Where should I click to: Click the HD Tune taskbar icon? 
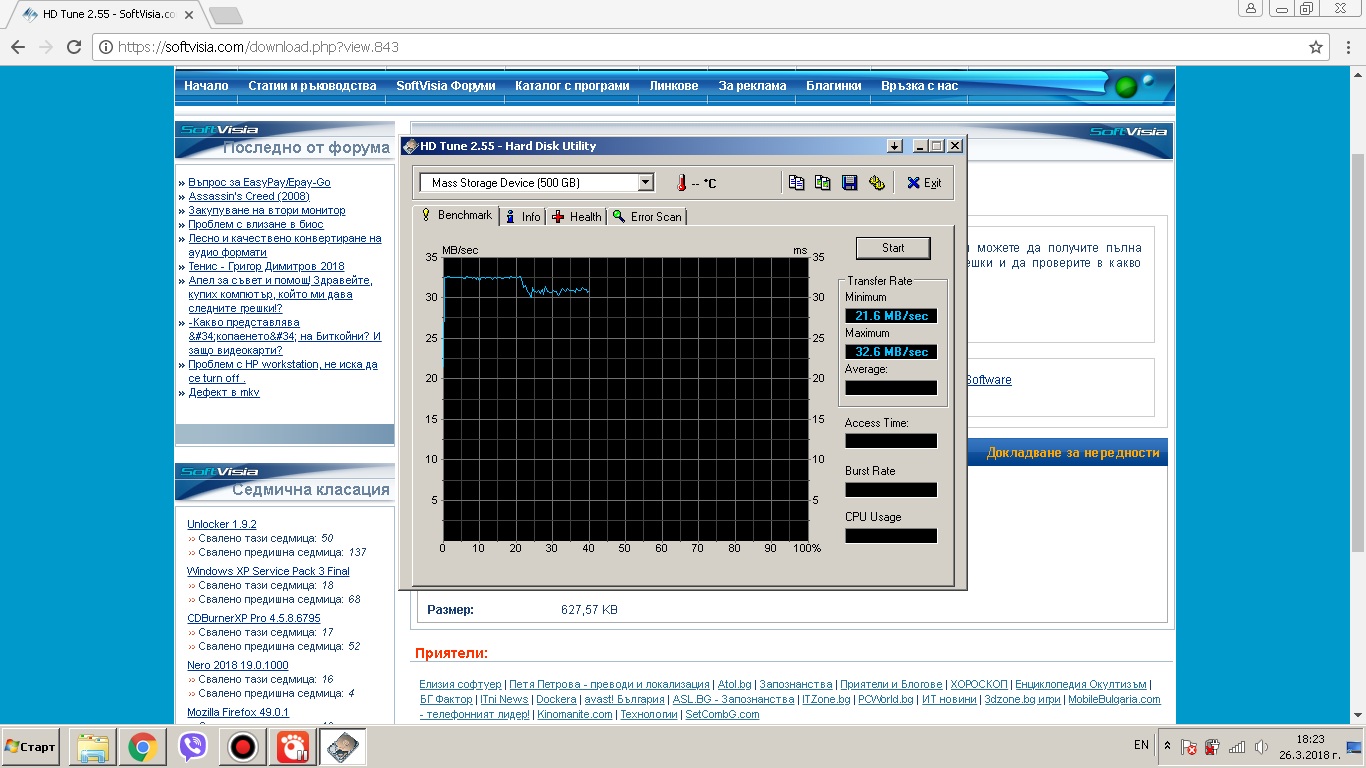click(x=342, y=747)
